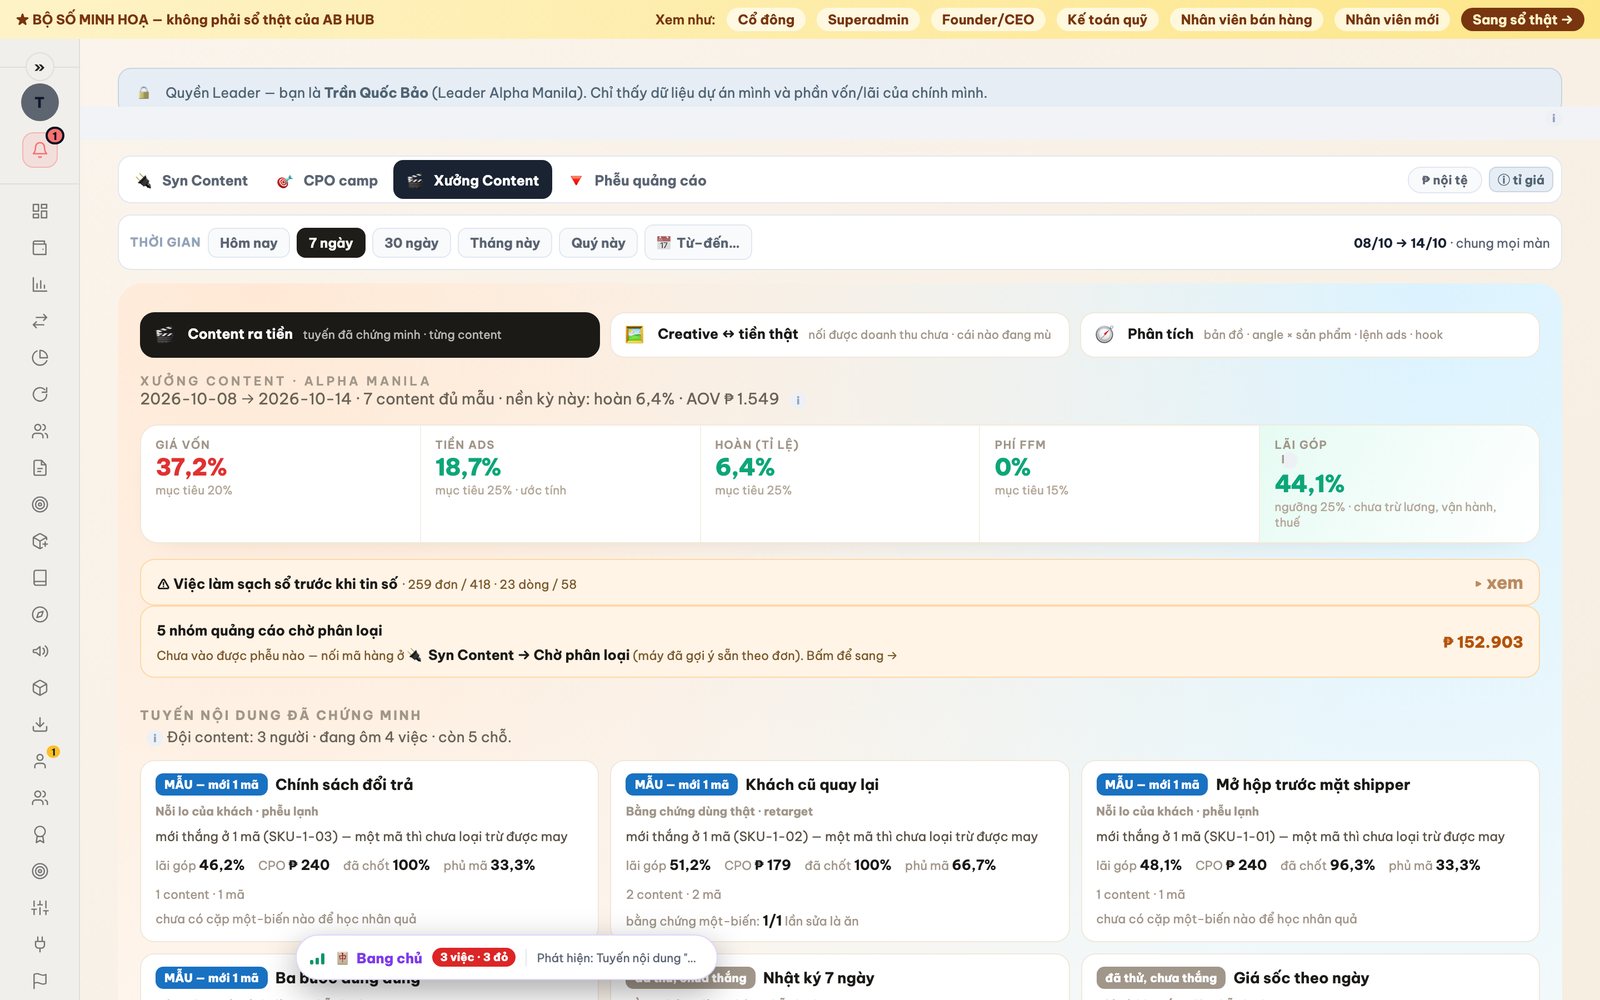Open the Phí FFM 0% metric card
The image size is (1600, 1000).
pos(1119,484)
